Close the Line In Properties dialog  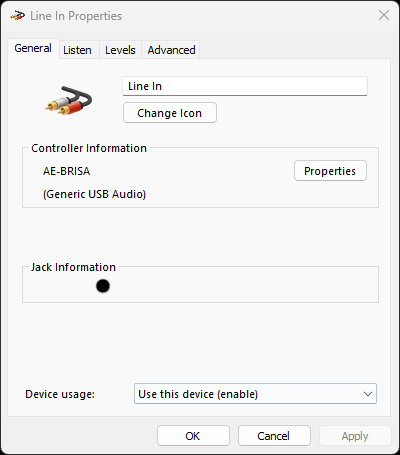click(x=384, y=15)
